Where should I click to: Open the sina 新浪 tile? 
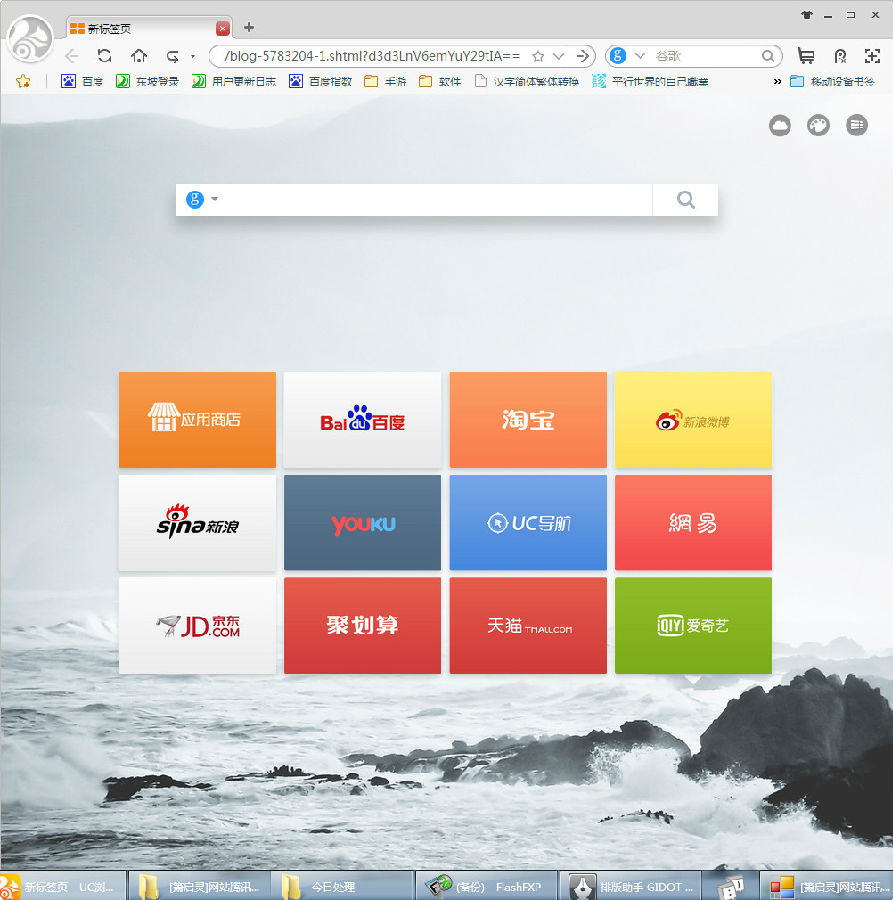197,522
